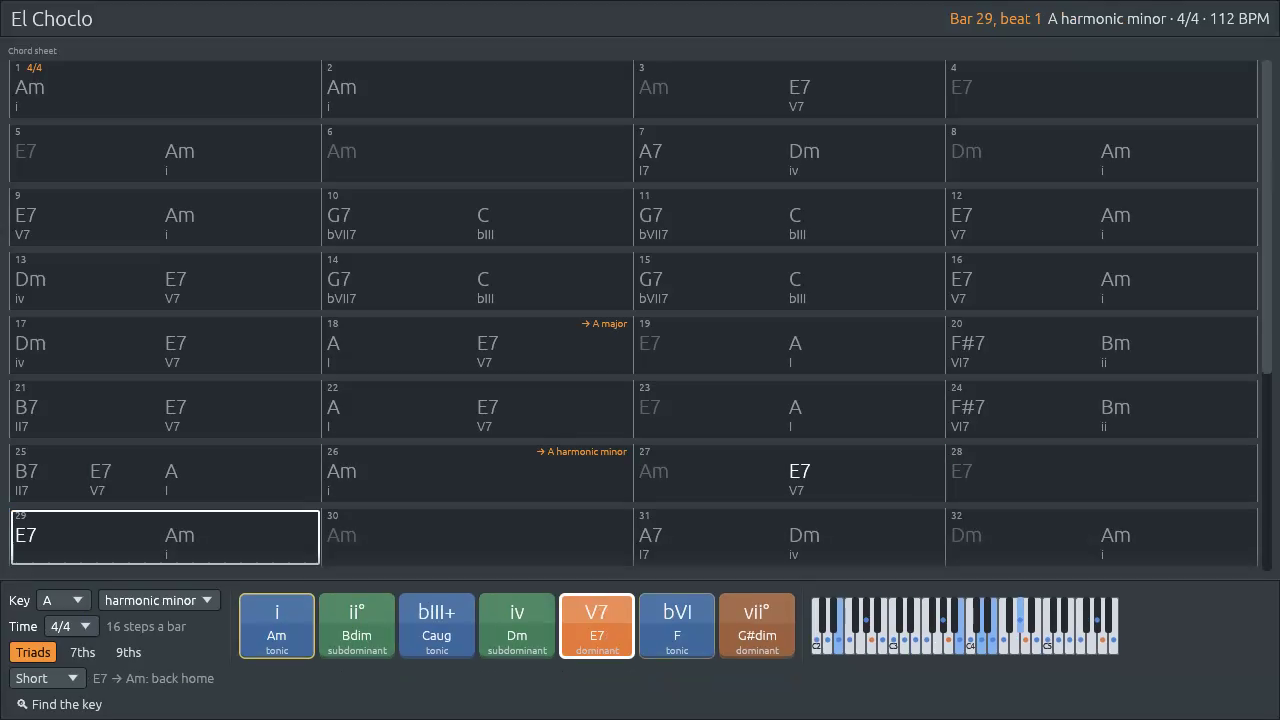
Task: Select the Triads chord type
Action: click(33, 652)
